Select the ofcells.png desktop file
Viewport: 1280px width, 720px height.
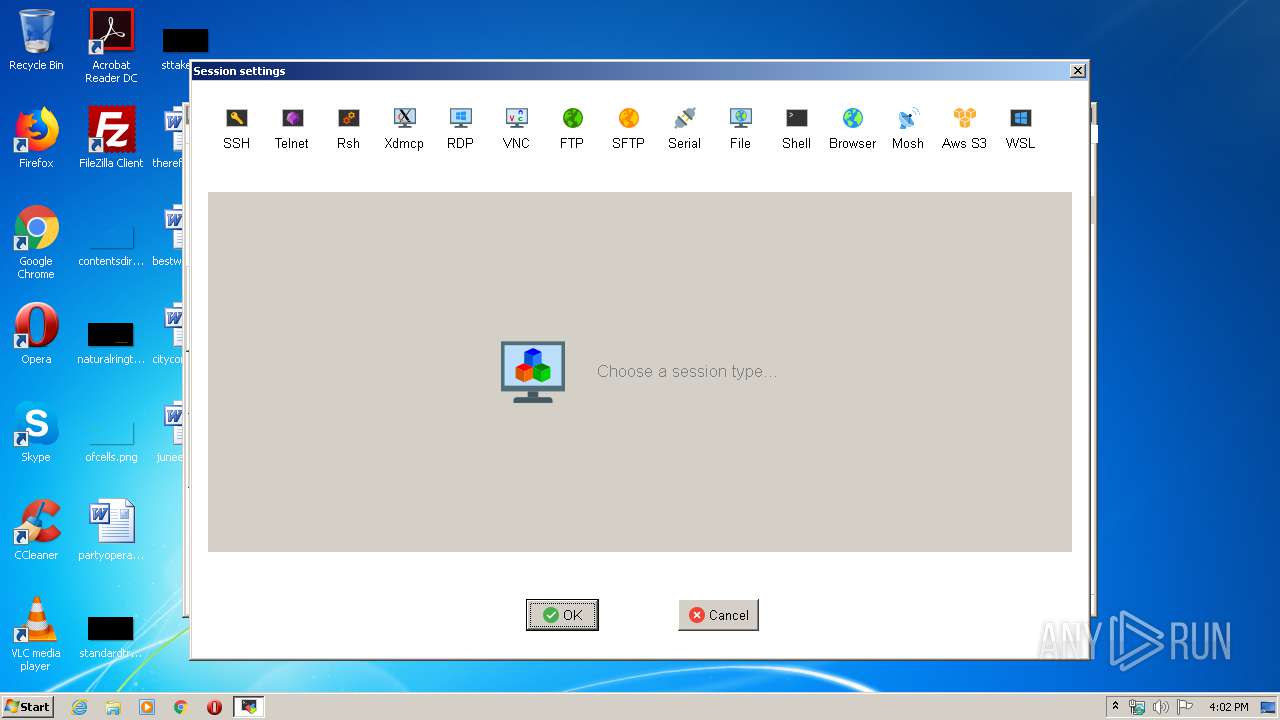click(x=111, y=439)
